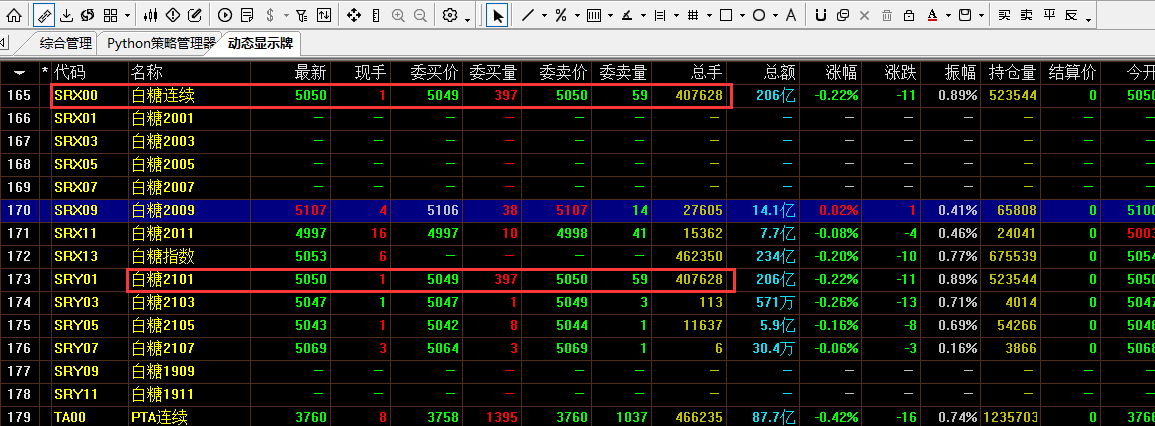Select the arrow pointer cursor tool
This screenshot has width=1155, height=426.
(x=498, y=15)
